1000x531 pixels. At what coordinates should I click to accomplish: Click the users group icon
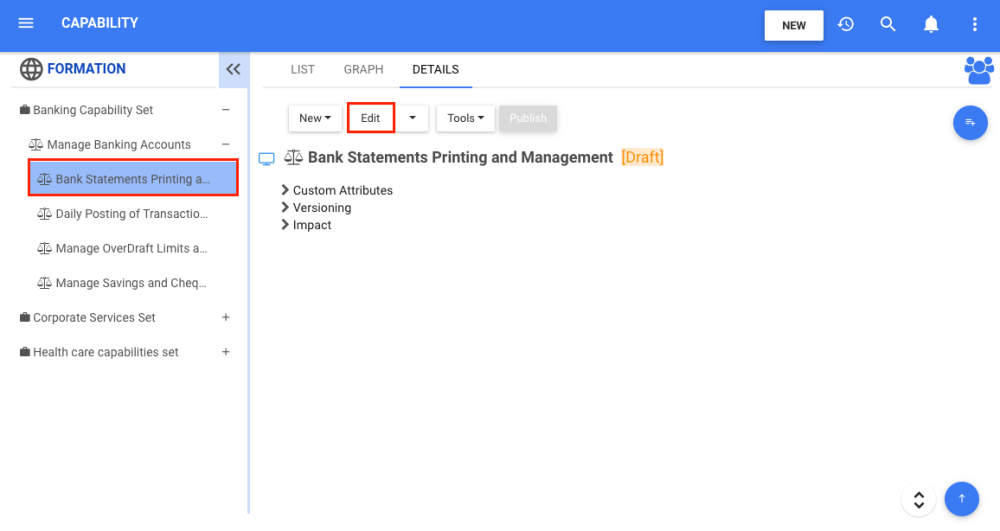click(x=978, y=70)
